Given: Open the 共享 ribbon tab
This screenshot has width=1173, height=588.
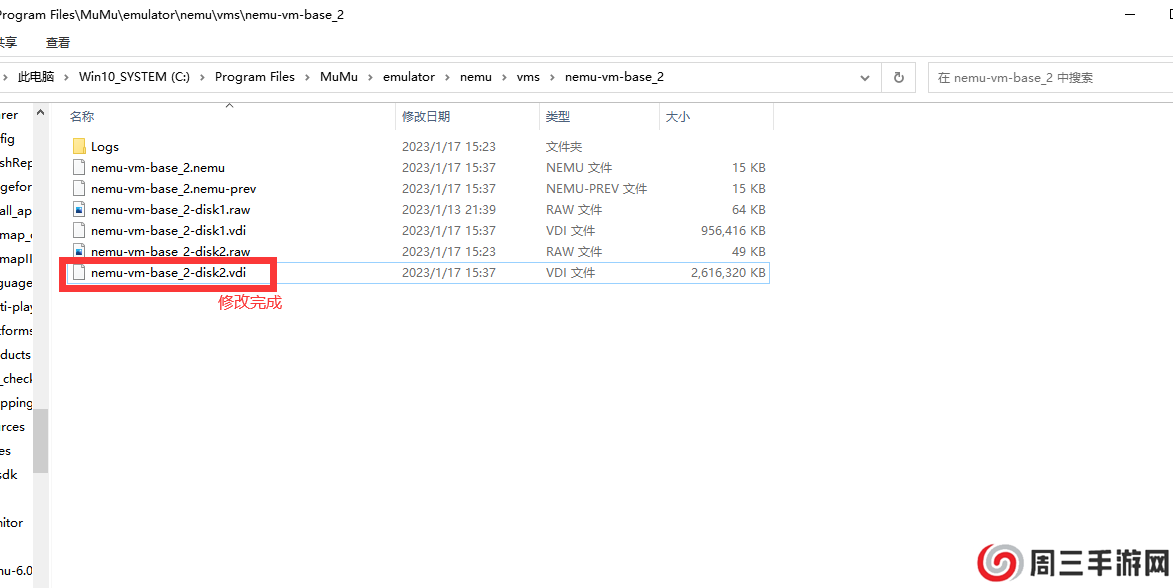Looking at the screenshot, I should coord(8,43).
